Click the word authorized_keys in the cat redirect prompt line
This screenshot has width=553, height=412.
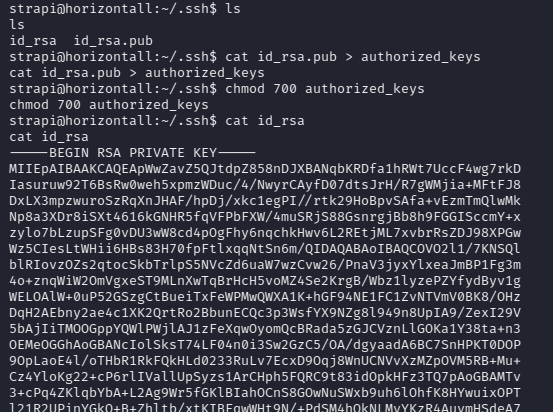point(420,57)
